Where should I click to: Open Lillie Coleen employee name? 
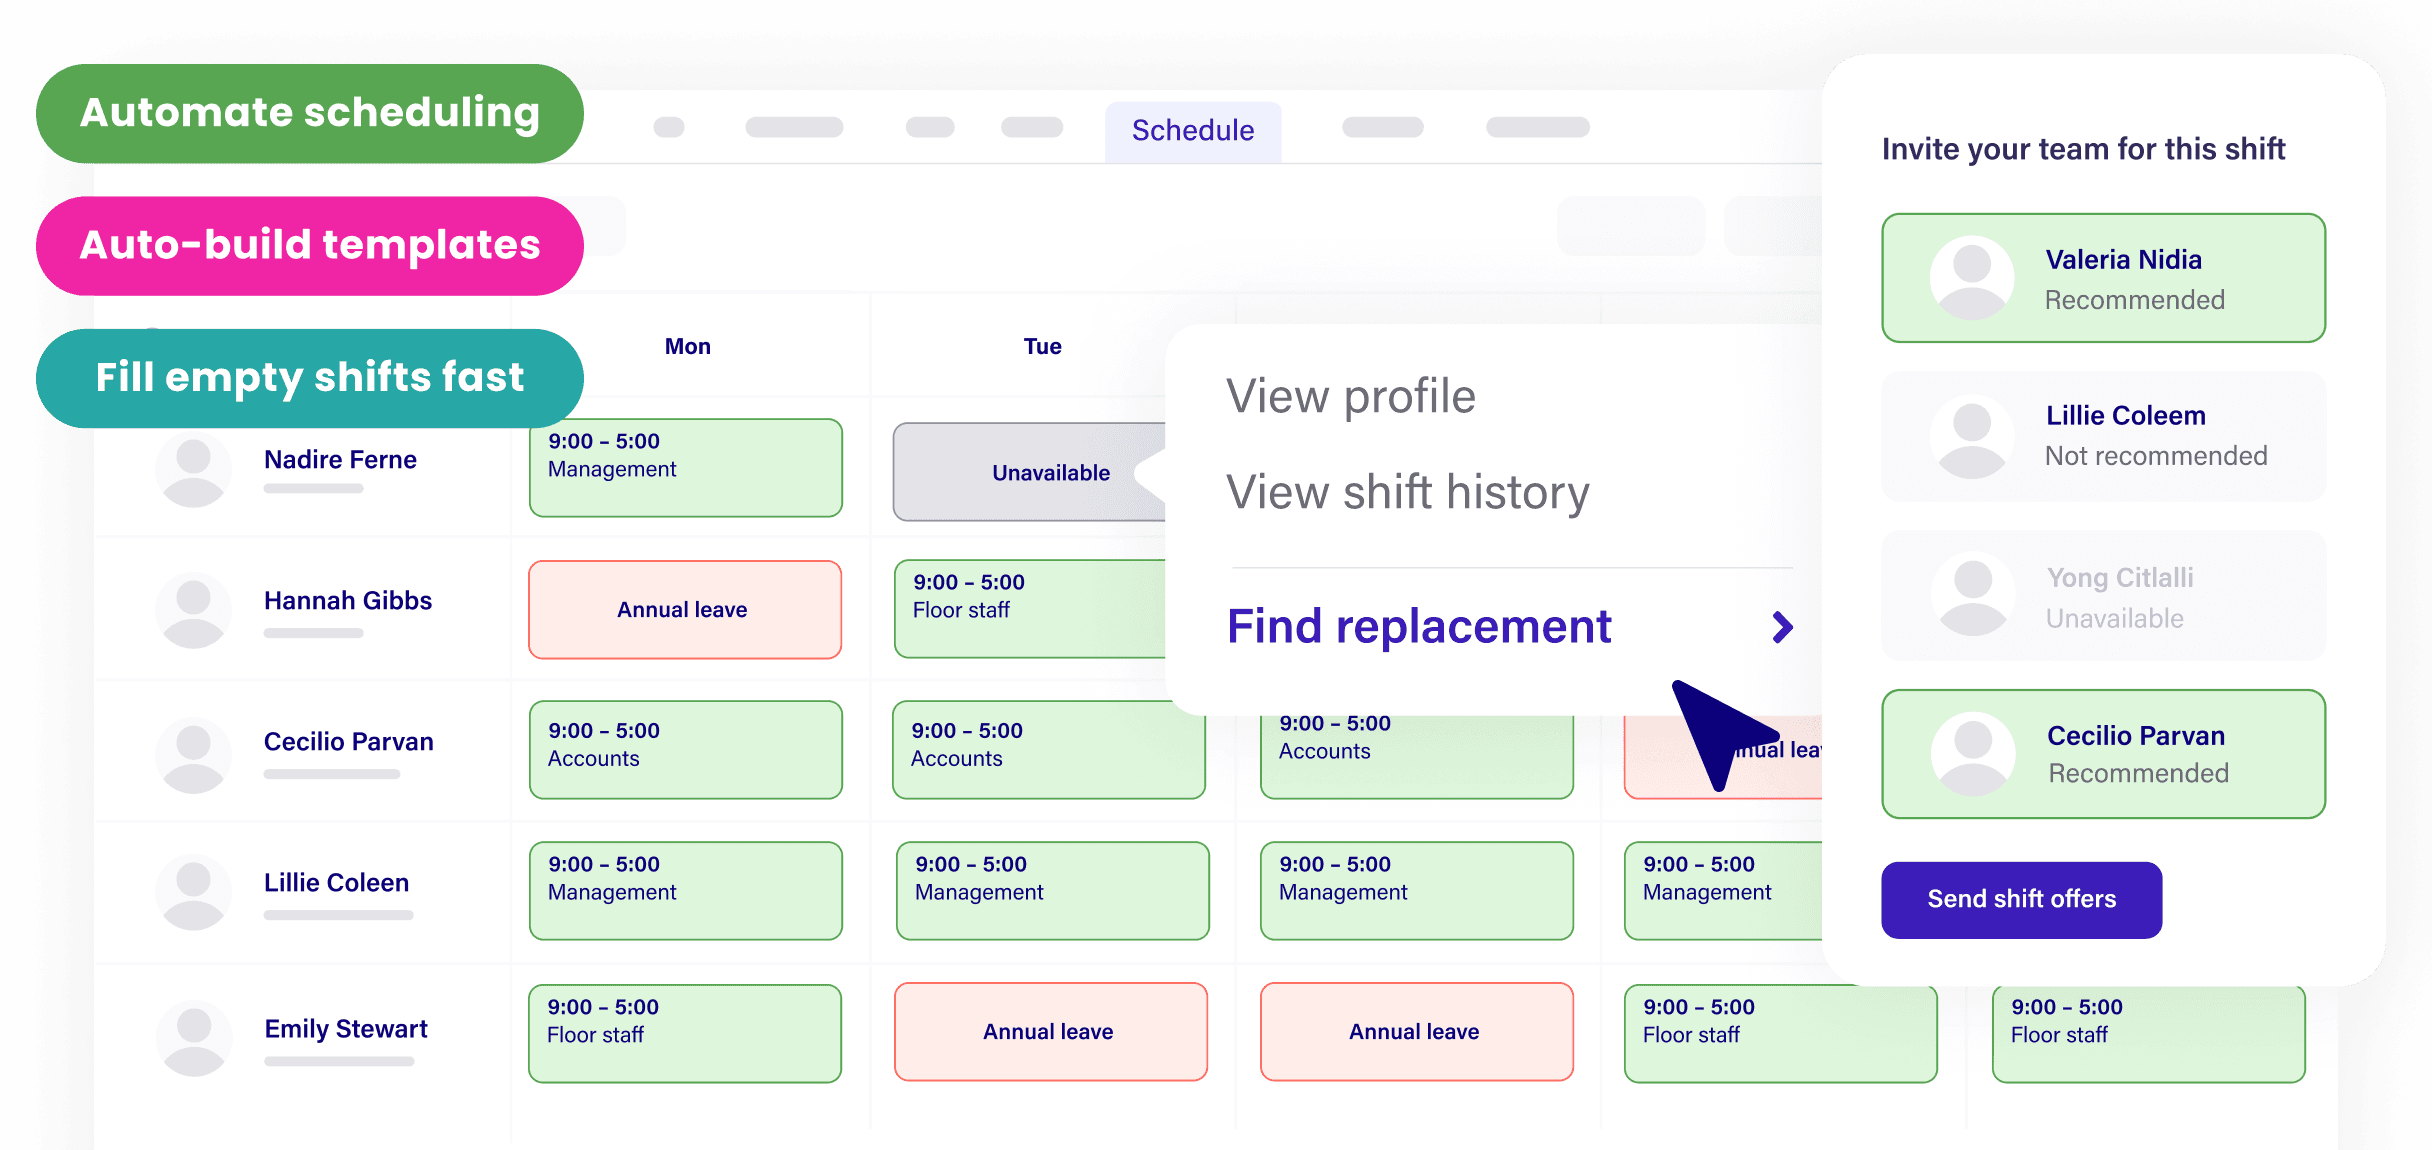(336, 883)
